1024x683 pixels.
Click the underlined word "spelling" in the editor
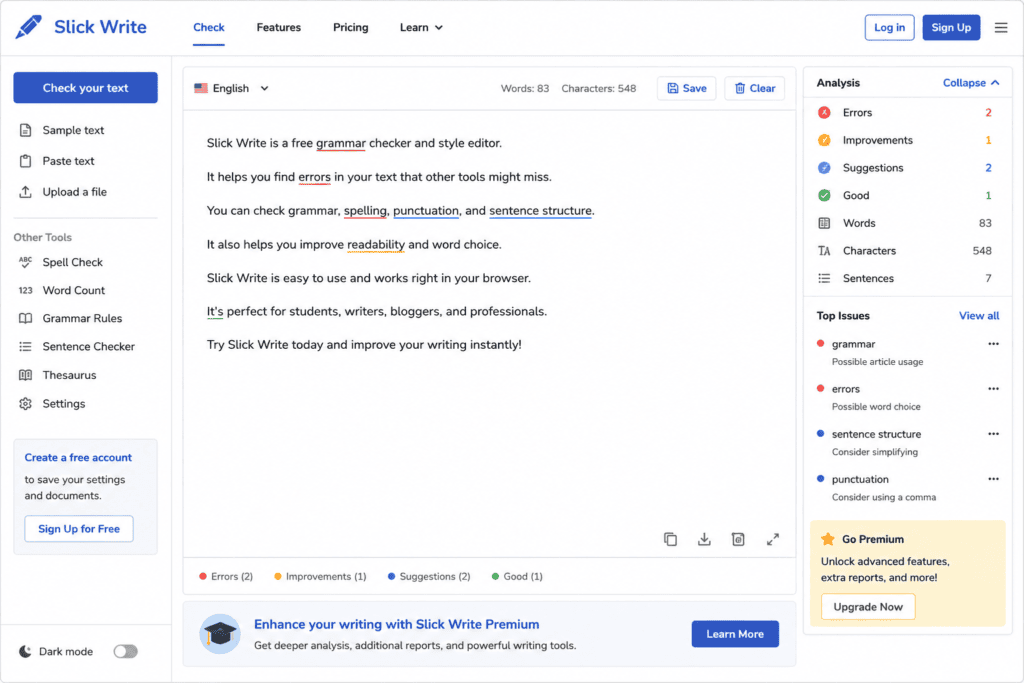pyautogui.click(x=365, y=210)
